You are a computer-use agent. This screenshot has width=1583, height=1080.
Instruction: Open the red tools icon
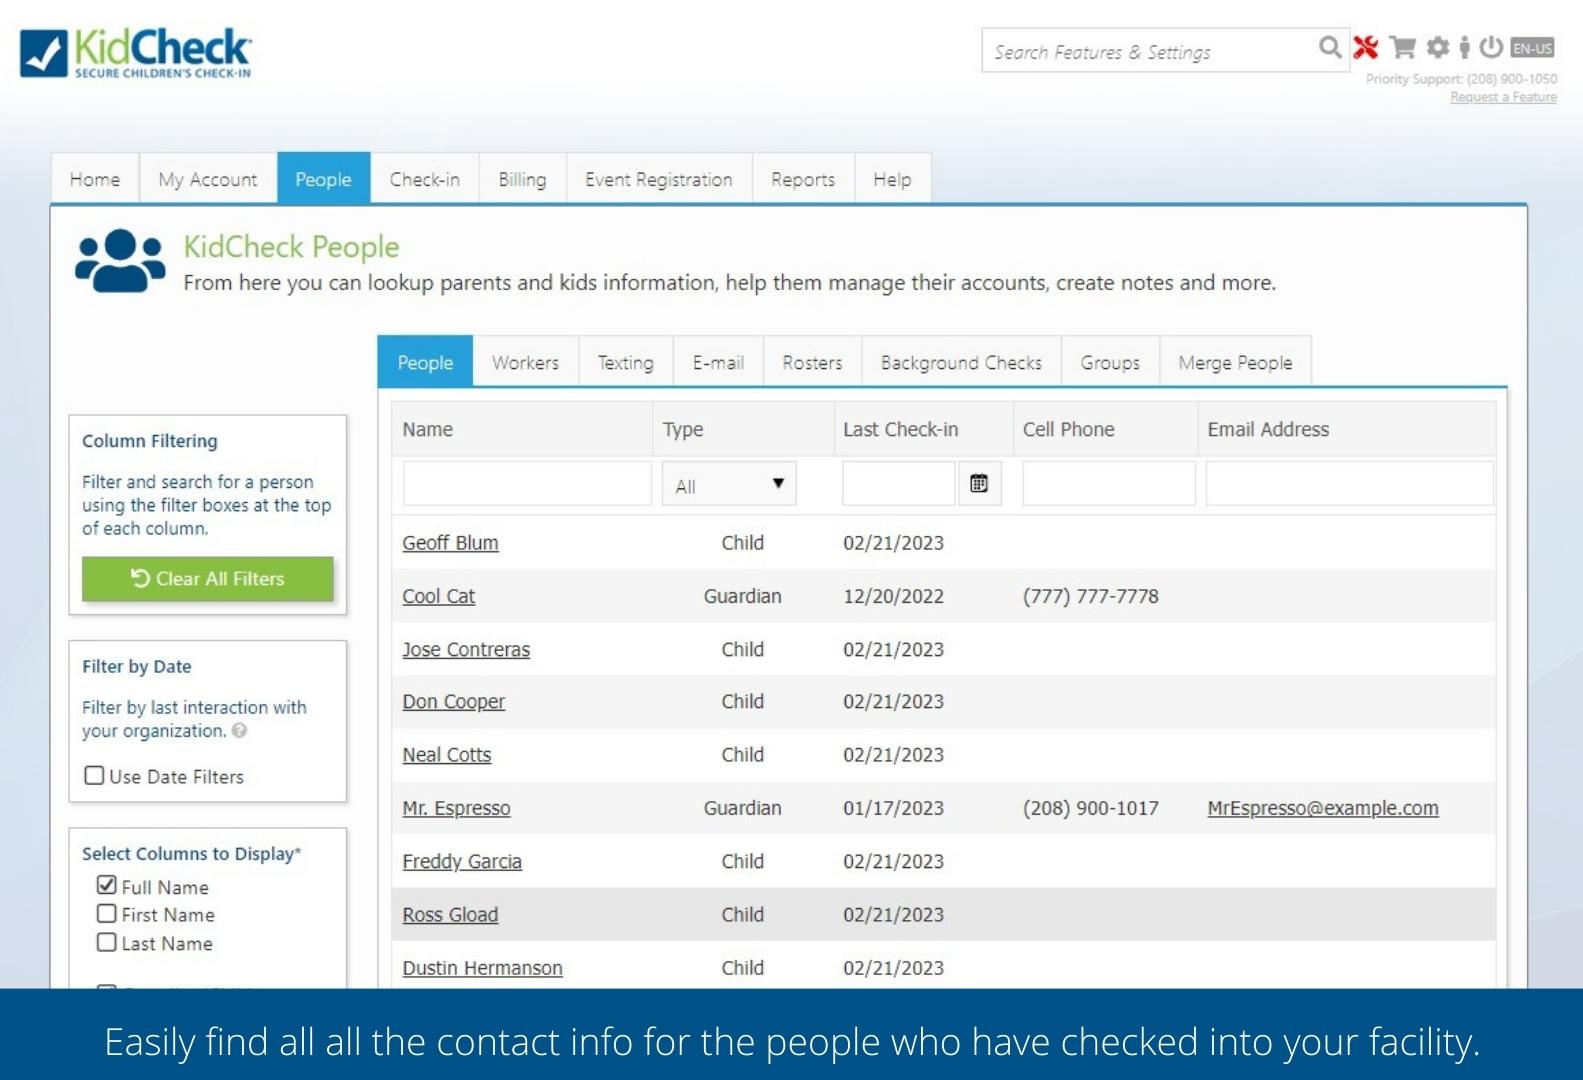tap(1365, 47)
